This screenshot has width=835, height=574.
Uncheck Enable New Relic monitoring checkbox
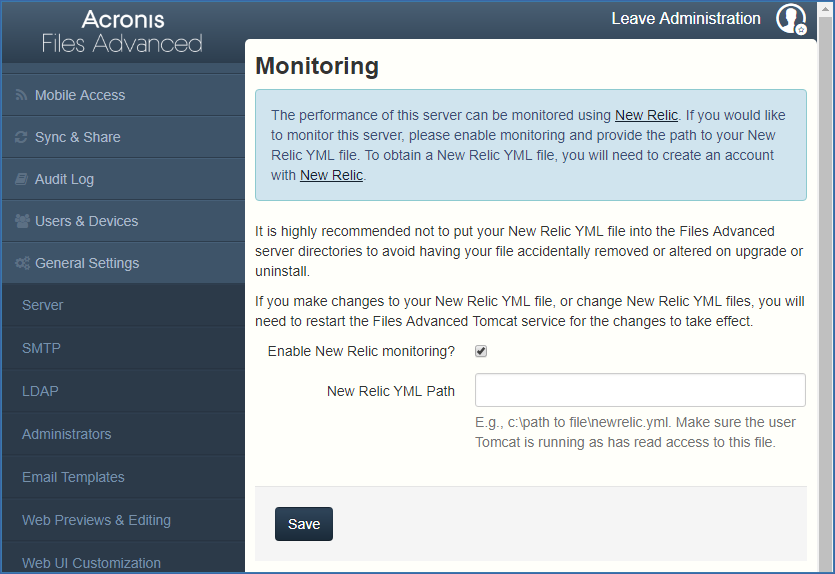pyautogui.click(x=481, y=351)
